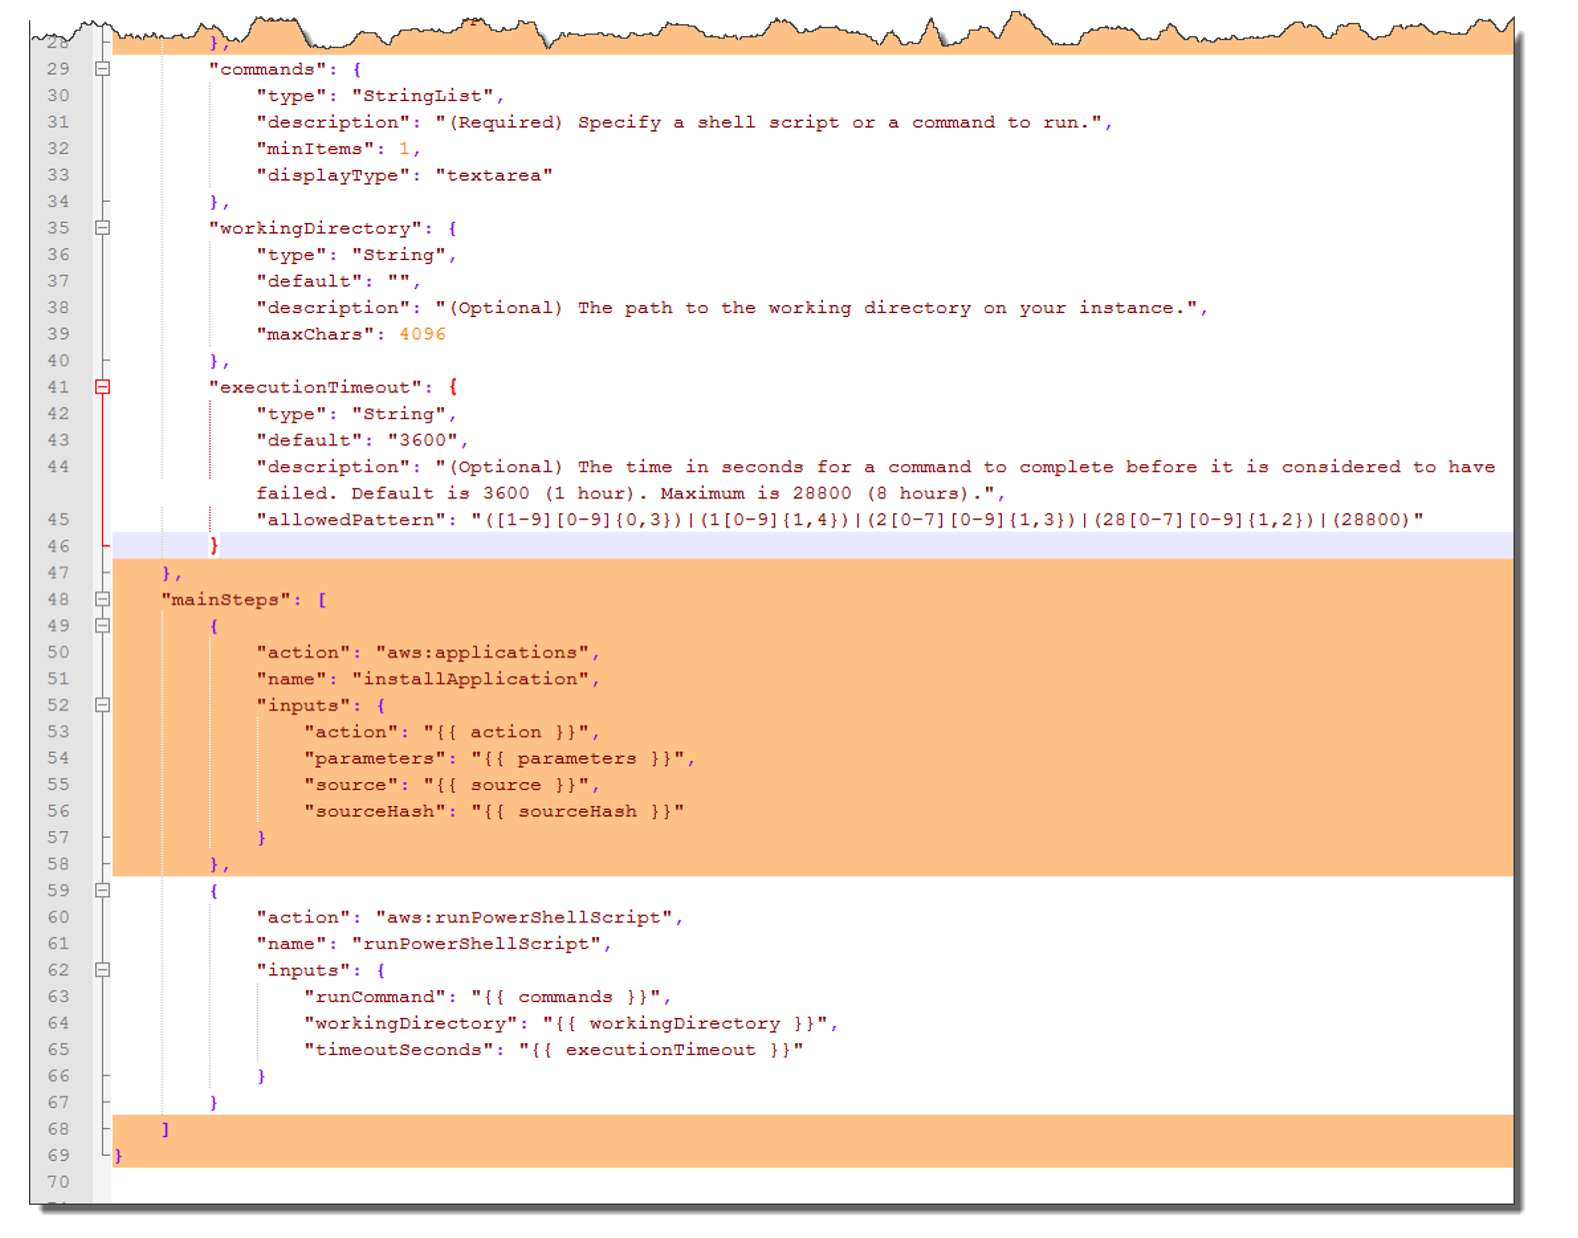Collapse the "commands" block fold marker
The image size is (1578, 1238).
pos(102,69)
